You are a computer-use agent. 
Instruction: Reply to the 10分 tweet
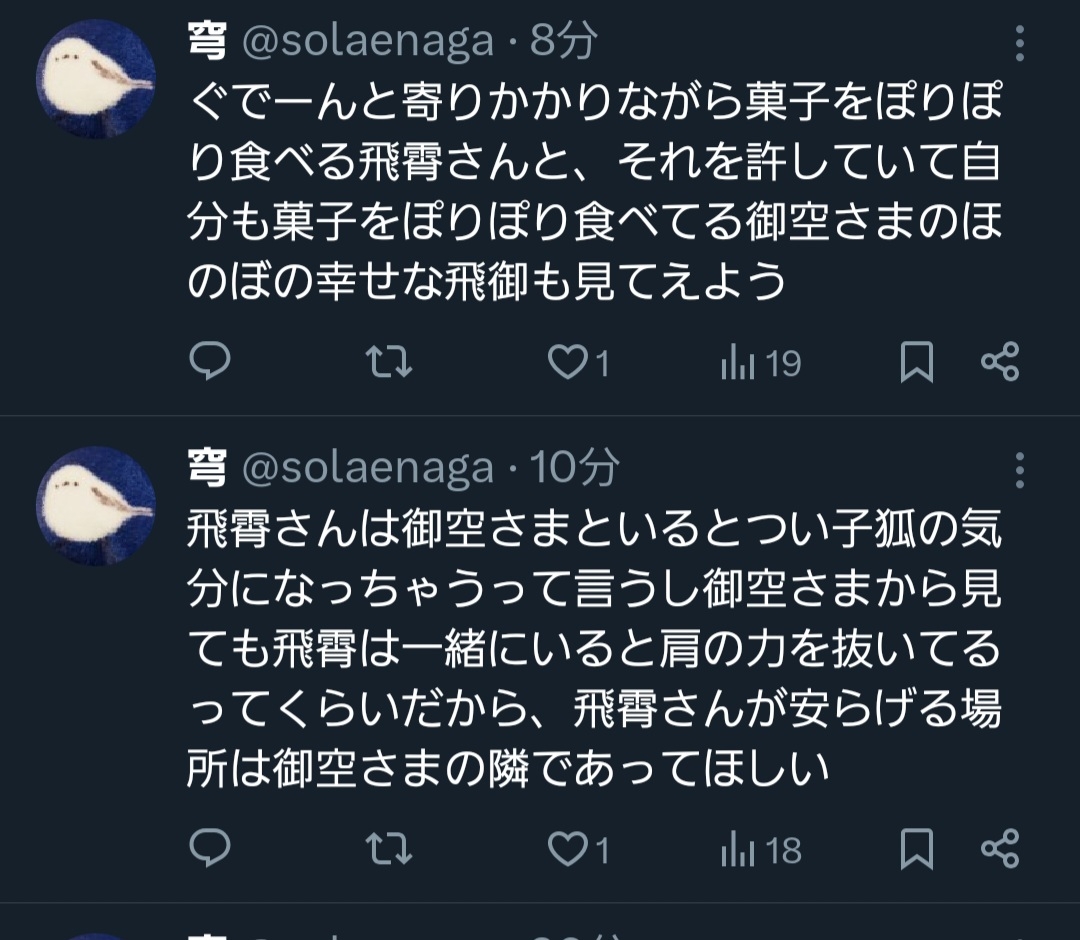pyautogui.click(x=210, y=850)
